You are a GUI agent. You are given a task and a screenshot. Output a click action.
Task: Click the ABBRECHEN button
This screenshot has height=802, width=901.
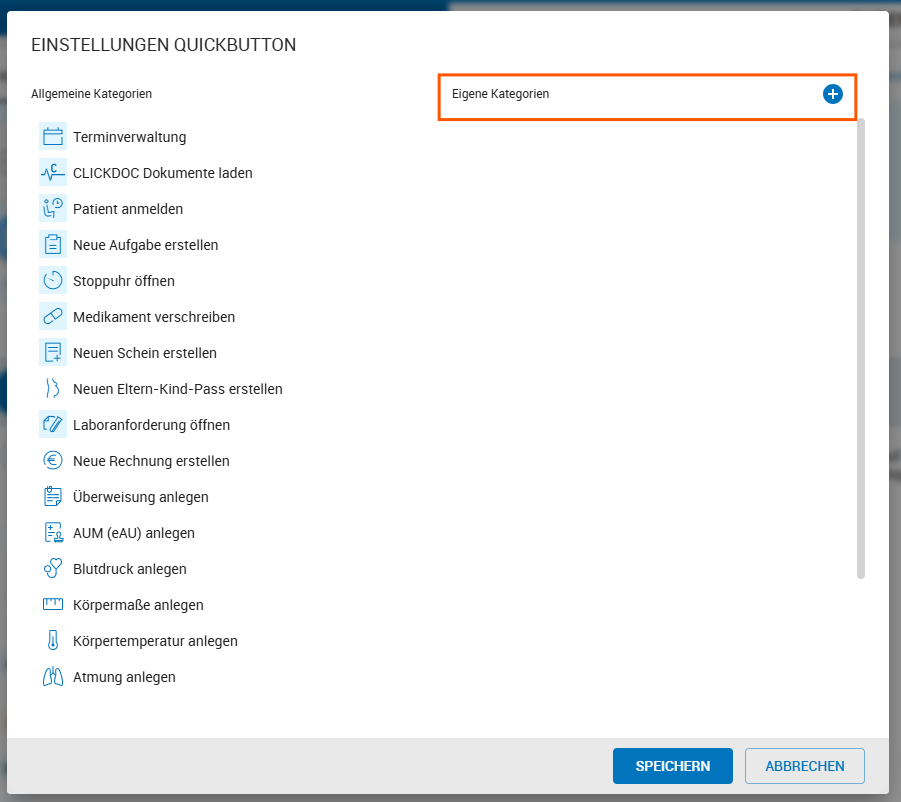[x=804, y=766]
